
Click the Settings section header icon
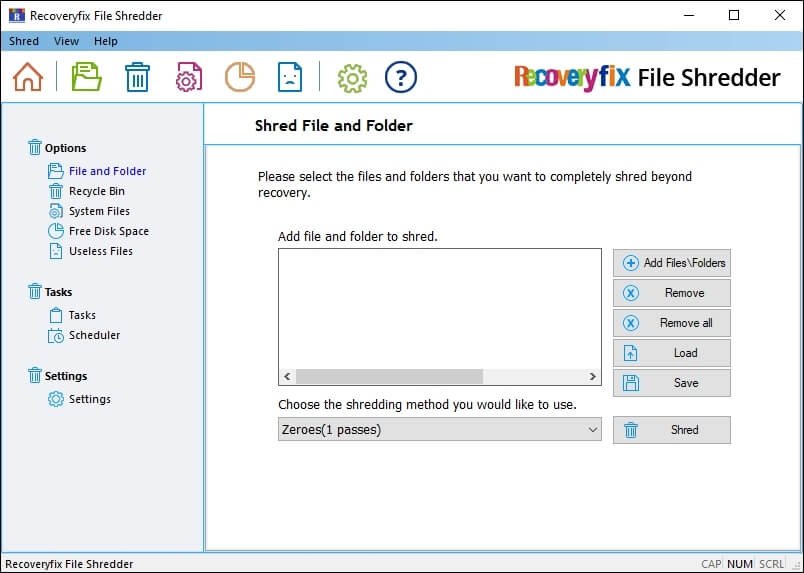click(34, 376)
